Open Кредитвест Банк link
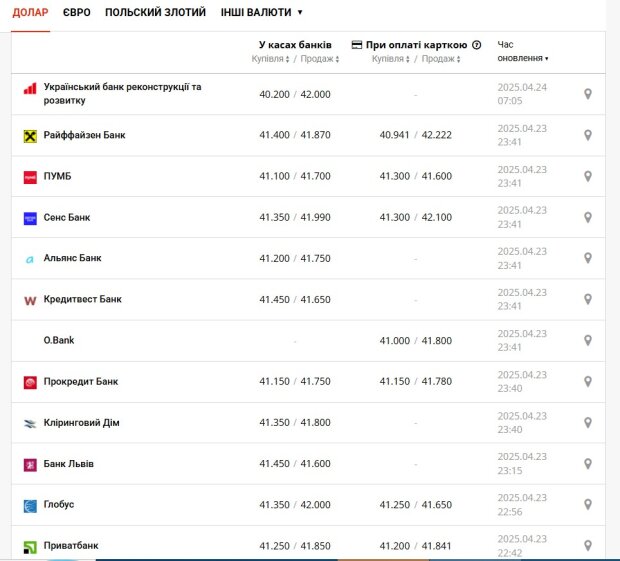This screenshot has height=561, width=620. point(83,299)
